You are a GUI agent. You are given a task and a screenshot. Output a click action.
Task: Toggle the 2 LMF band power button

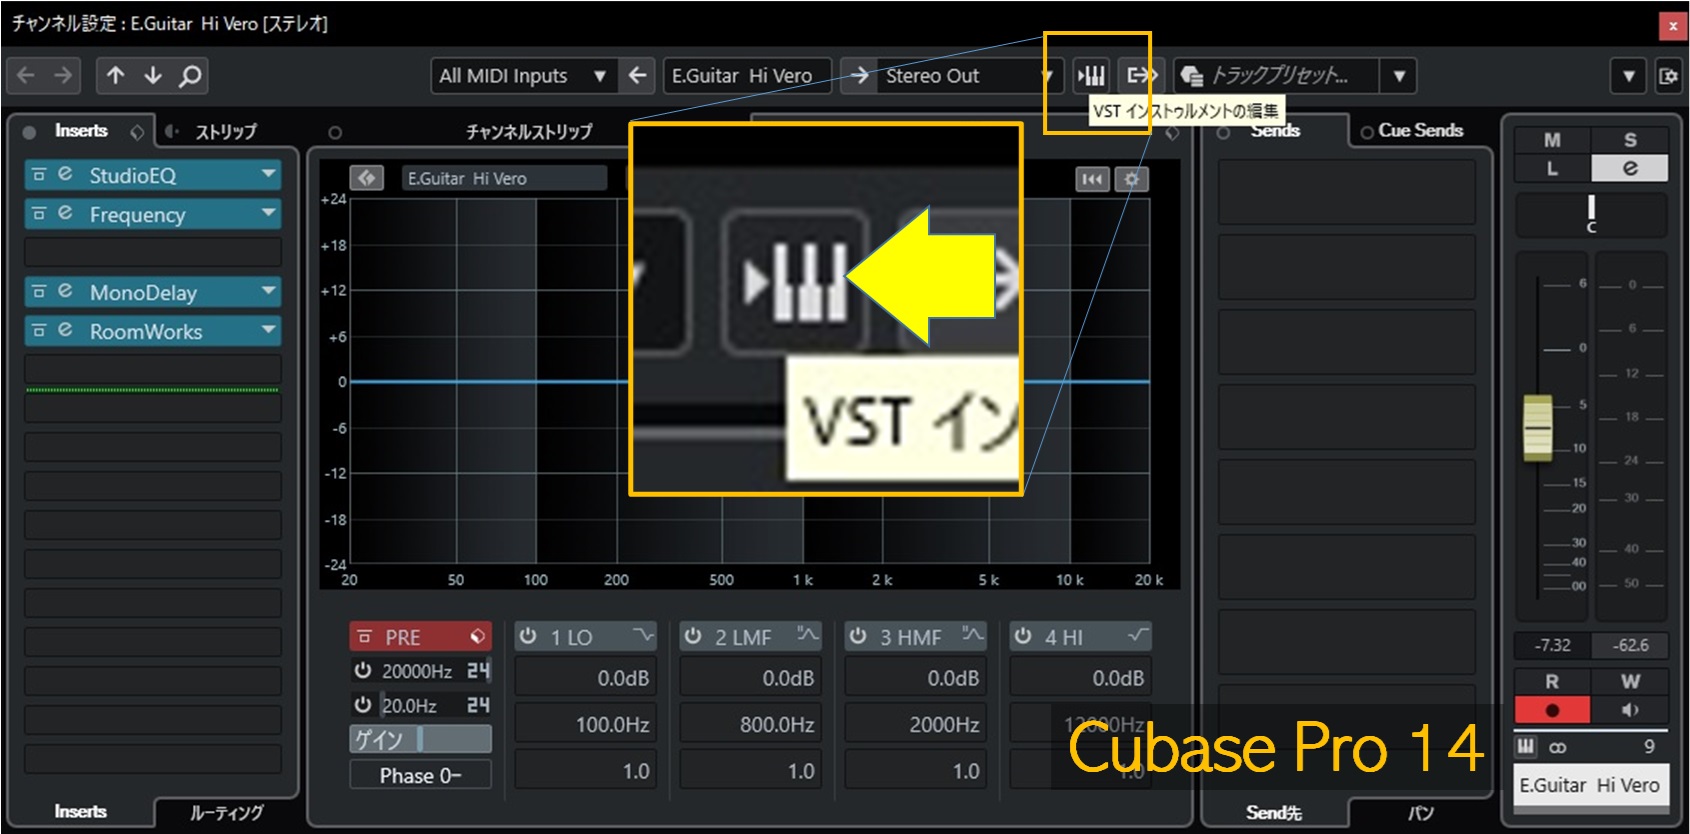click(x=693, y=636)
